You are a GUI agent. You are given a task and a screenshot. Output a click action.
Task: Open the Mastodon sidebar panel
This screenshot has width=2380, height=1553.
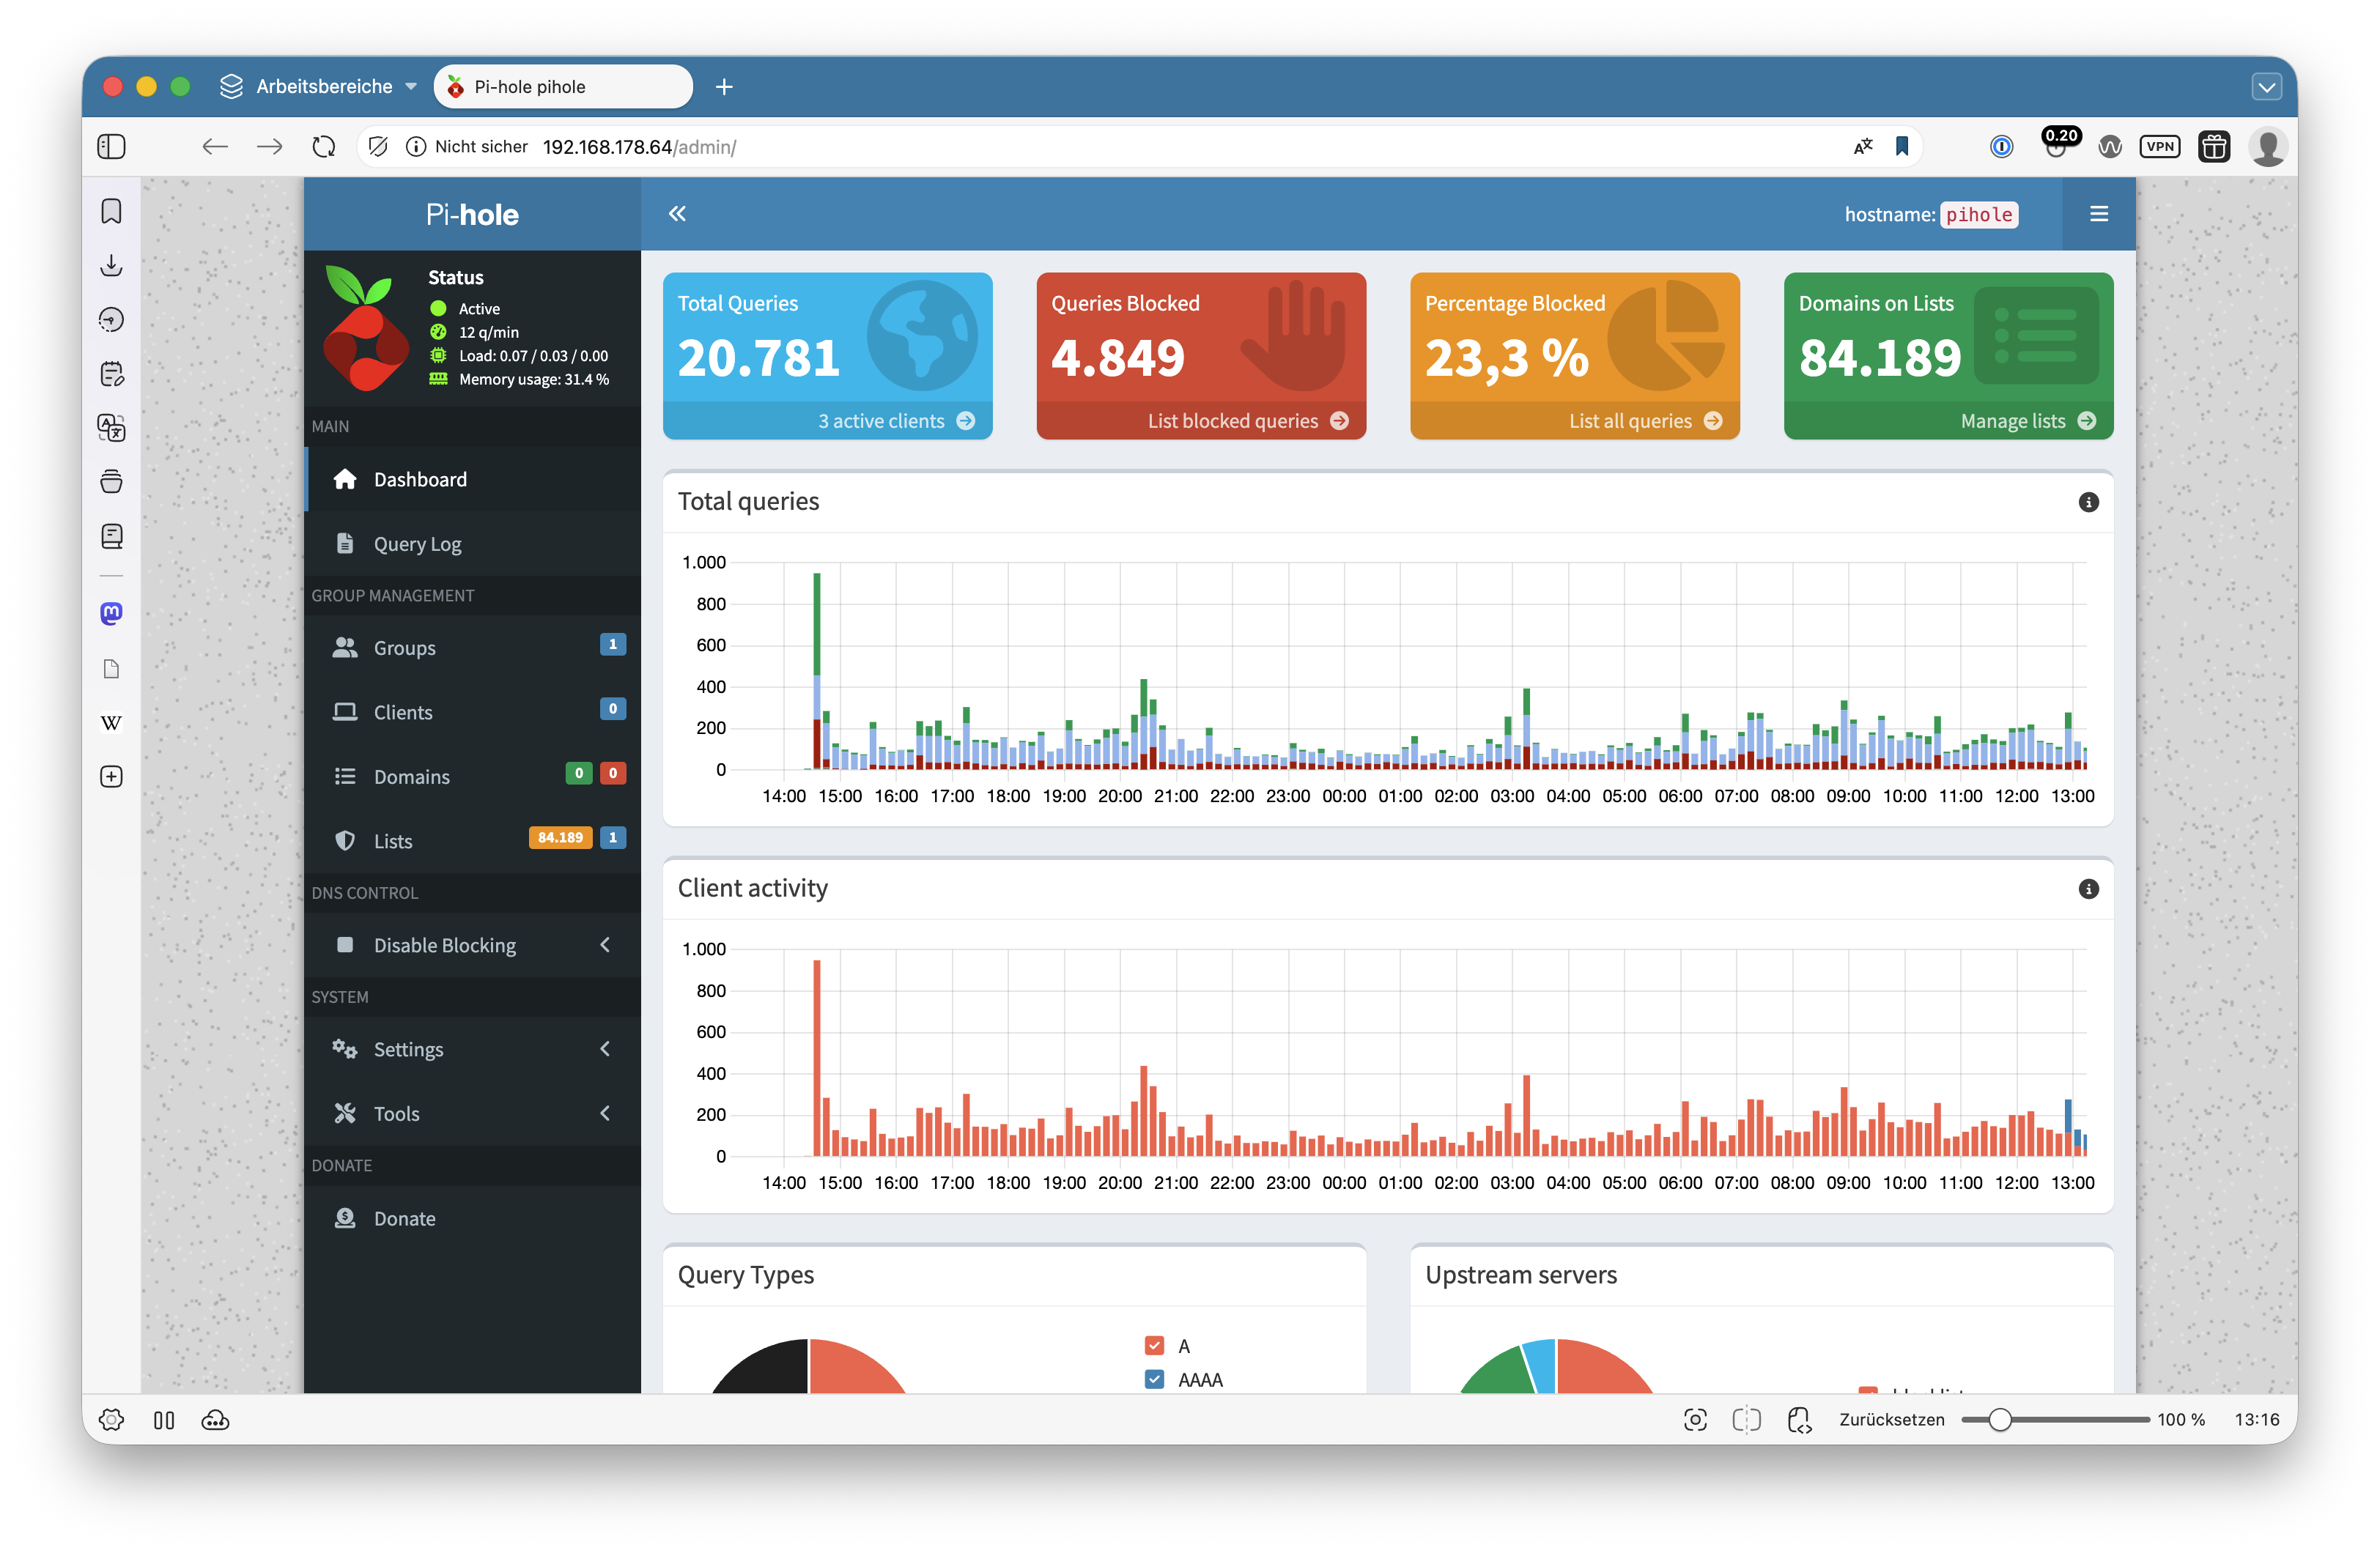point(112,613)
